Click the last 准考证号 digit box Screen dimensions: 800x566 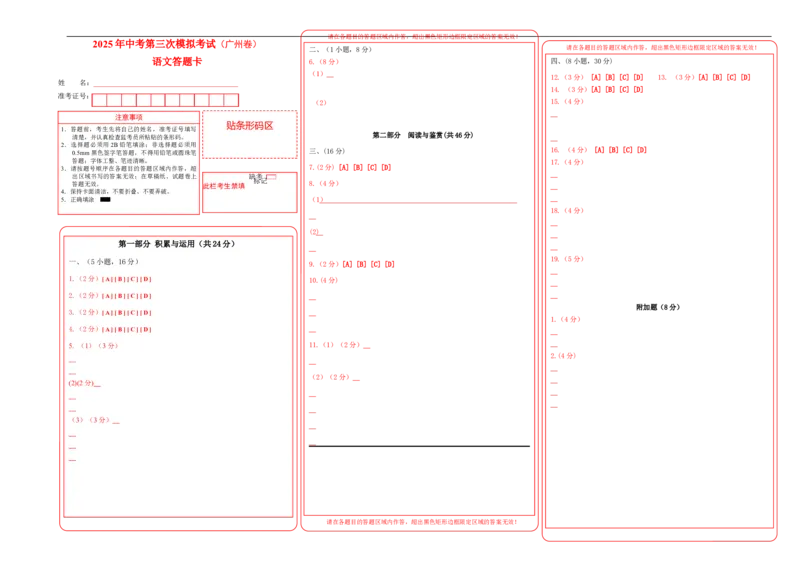(231, 100)
